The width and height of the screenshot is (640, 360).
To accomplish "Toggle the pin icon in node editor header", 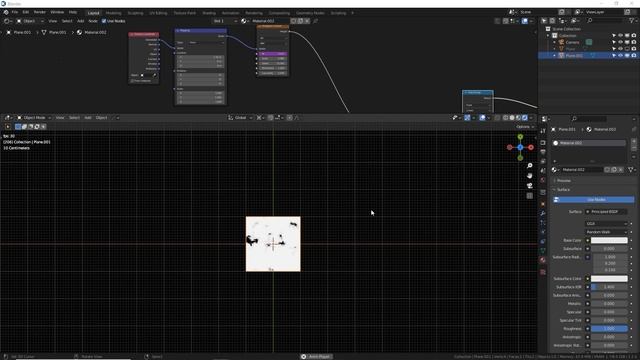I will coord(315,21).
